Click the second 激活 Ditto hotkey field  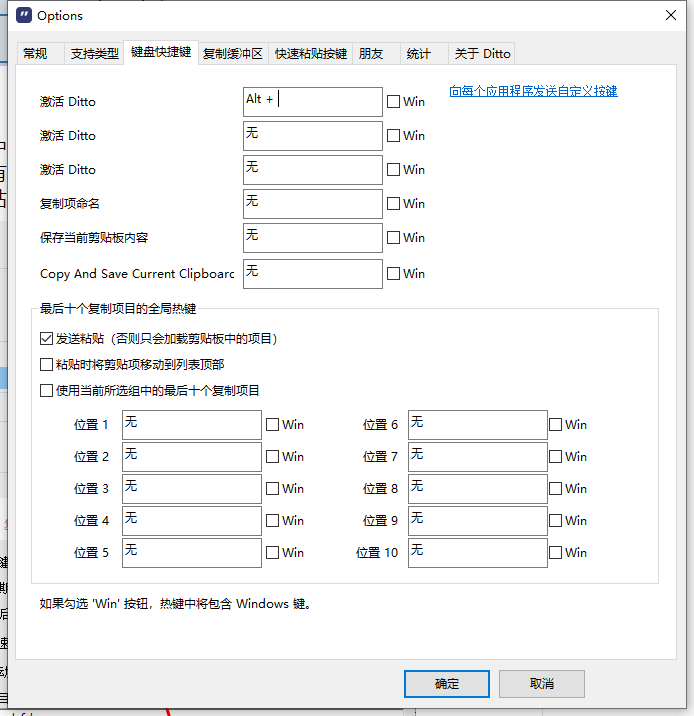pyautogui.click(x=313, y=136)
